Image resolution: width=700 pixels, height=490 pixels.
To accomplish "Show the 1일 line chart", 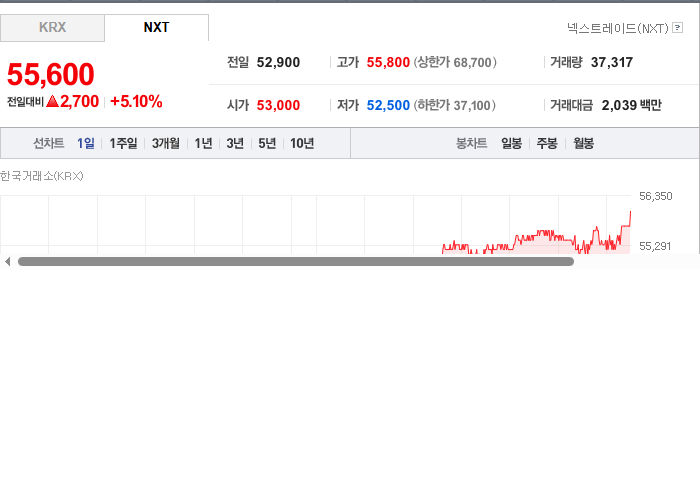I will 86,143.
